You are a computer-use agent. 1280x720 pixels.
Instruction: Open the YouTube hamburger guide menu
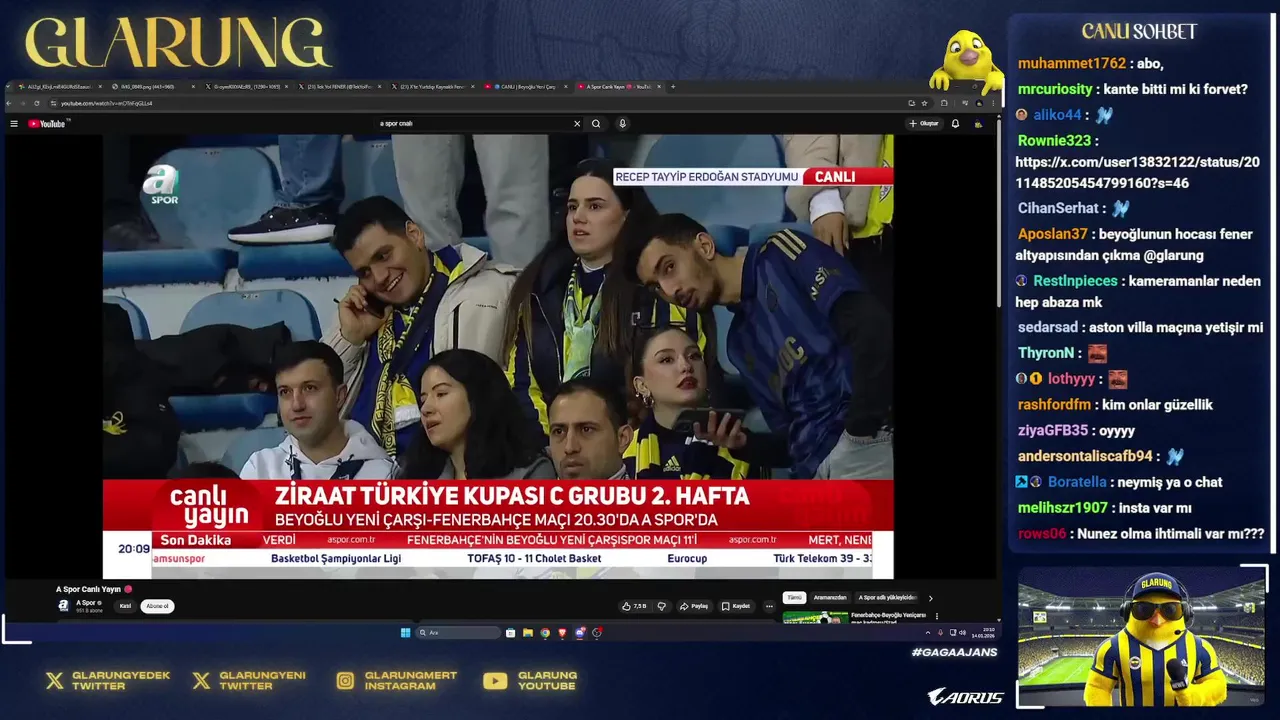(14, 124)
